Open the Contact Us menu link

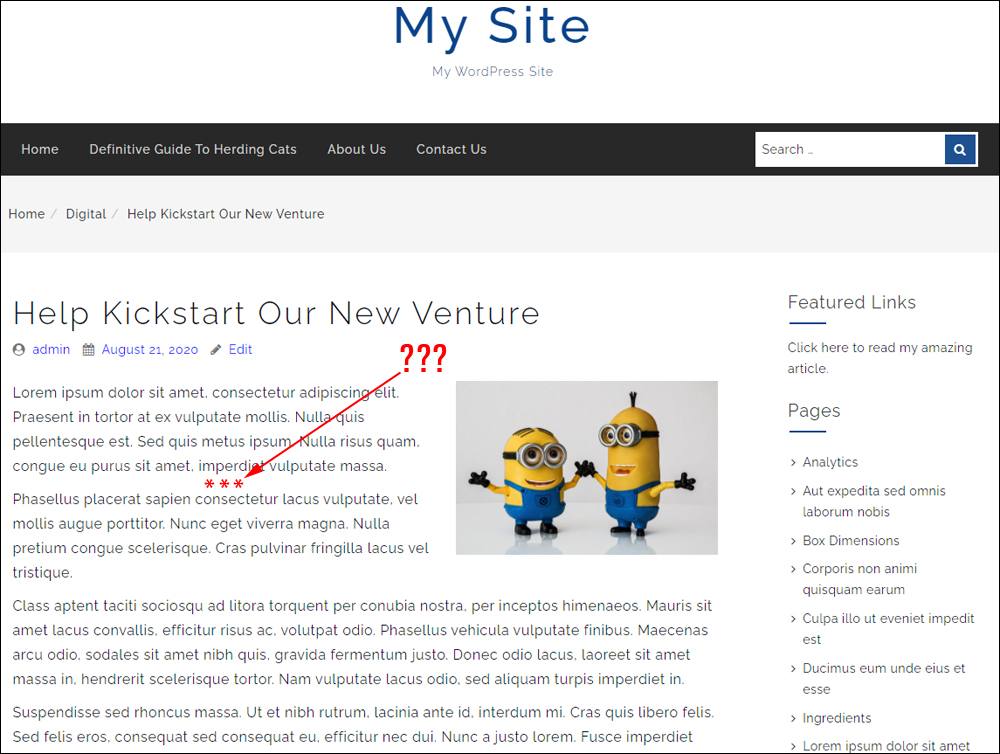click(x=452, y=149)
